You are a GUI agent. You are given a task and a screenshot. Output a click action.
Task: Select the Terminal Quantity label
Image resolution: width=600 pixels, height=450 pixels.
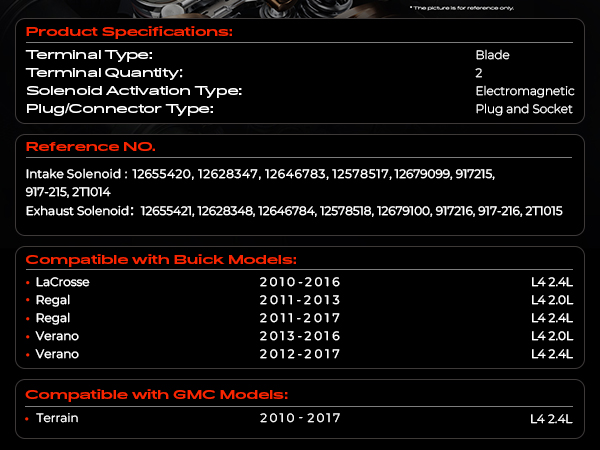click(104, 73)
